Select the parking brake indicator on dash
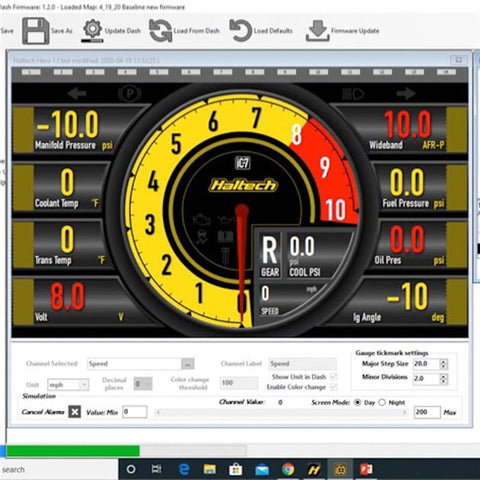This screenshot has height=480, width=480. pos(129,94)
